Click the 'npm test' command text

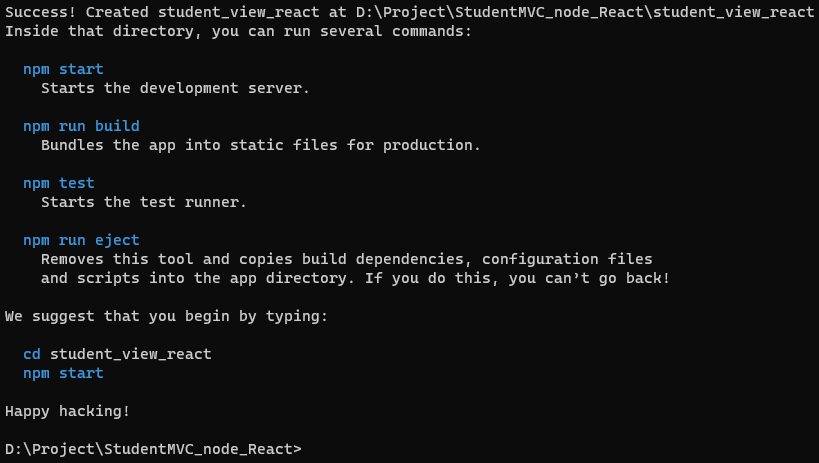coord(59,183)
